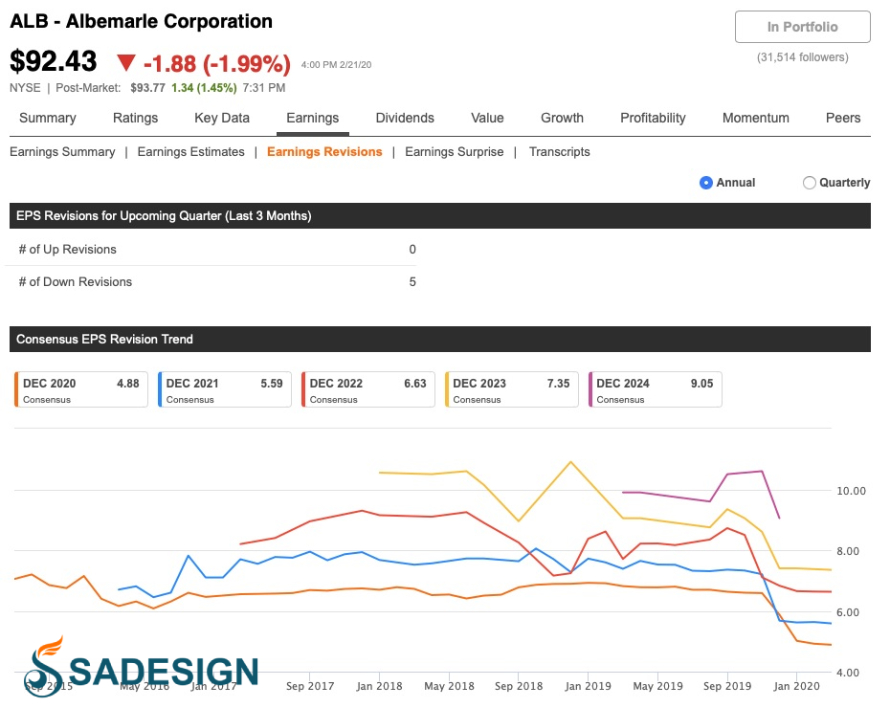Go to the Dividends tab
The image size is (890, 708).
click(405, 118)
